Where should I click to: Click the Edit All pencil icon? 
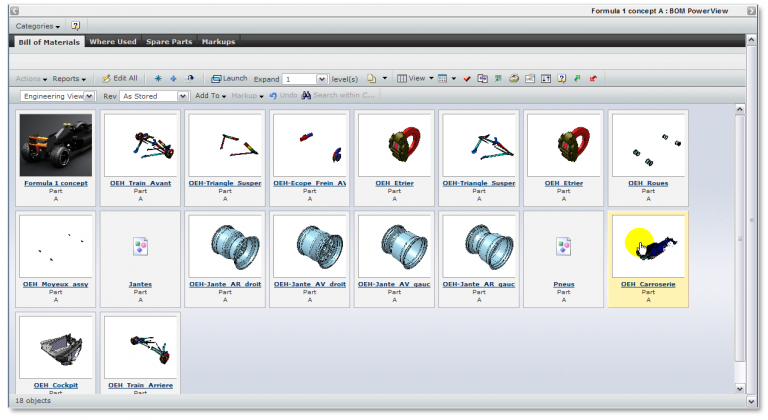click(x=107, y=78)
